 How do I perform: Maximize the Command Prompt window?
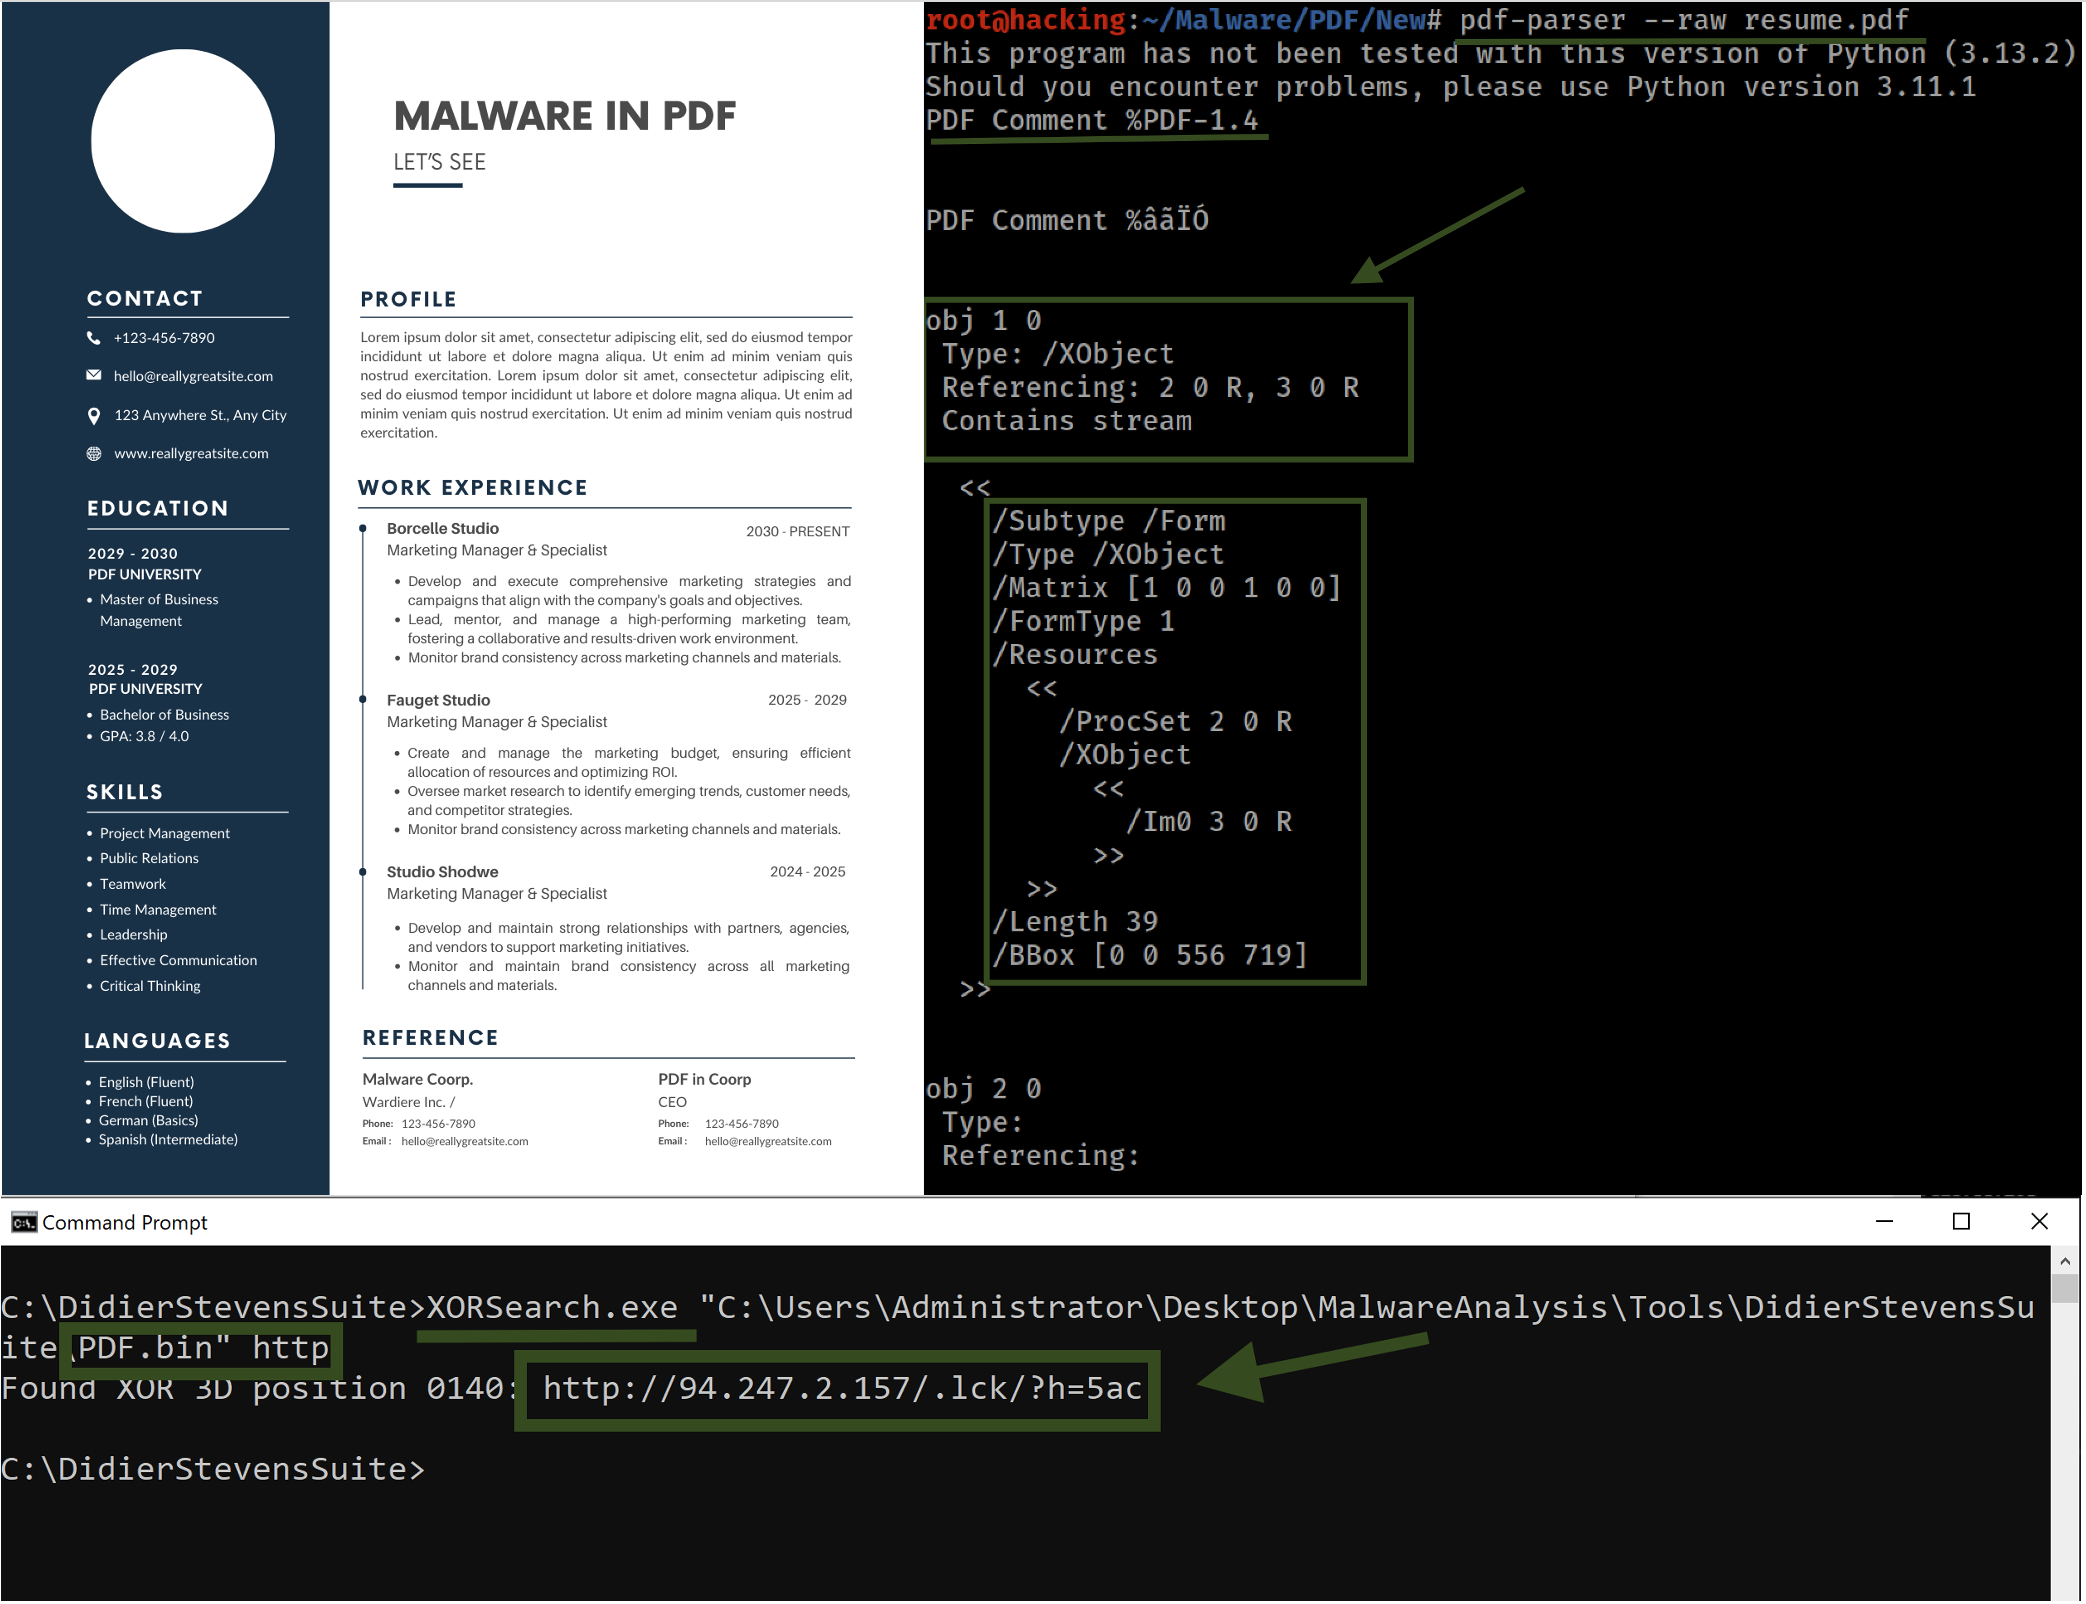coord(1961,1222)
